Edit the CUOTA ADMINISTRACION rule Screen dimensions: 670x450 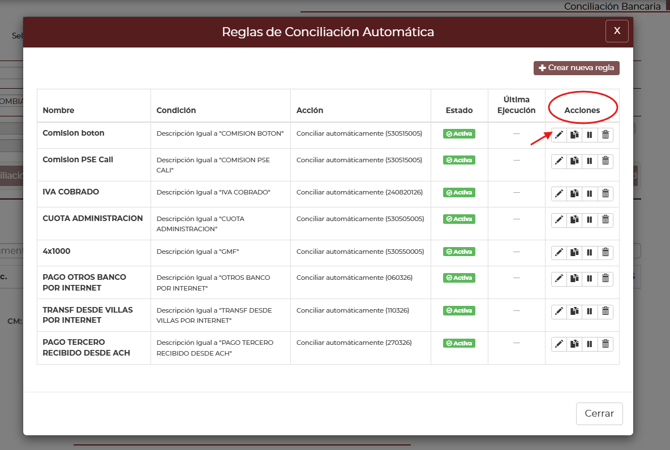coord(559,220)
